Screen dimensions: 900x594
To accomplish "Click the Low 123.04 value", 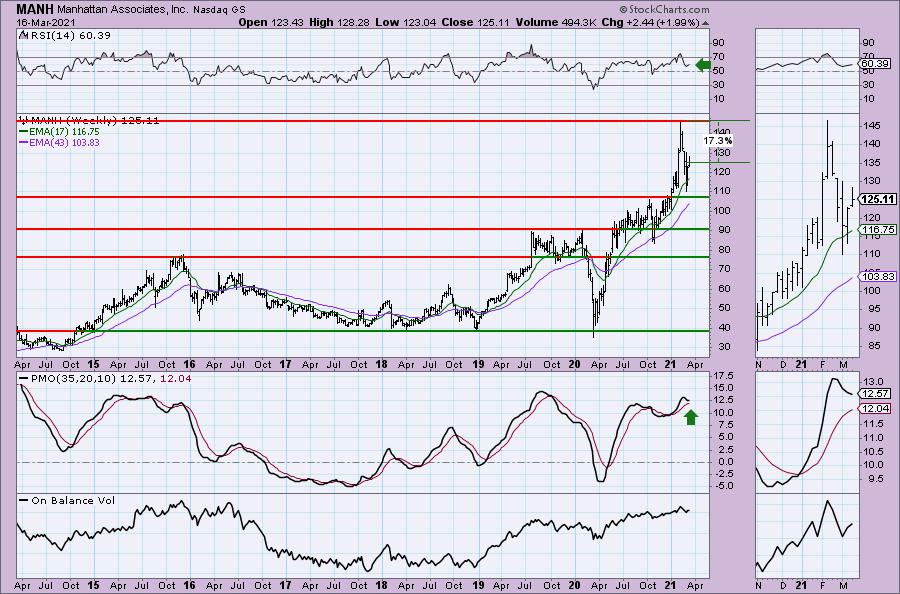I will pos(405,22).
